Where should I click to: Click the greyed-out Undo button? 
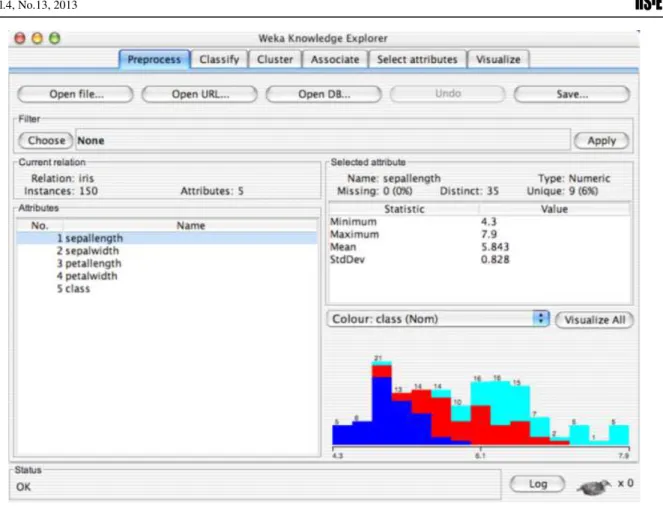point(448,93)
